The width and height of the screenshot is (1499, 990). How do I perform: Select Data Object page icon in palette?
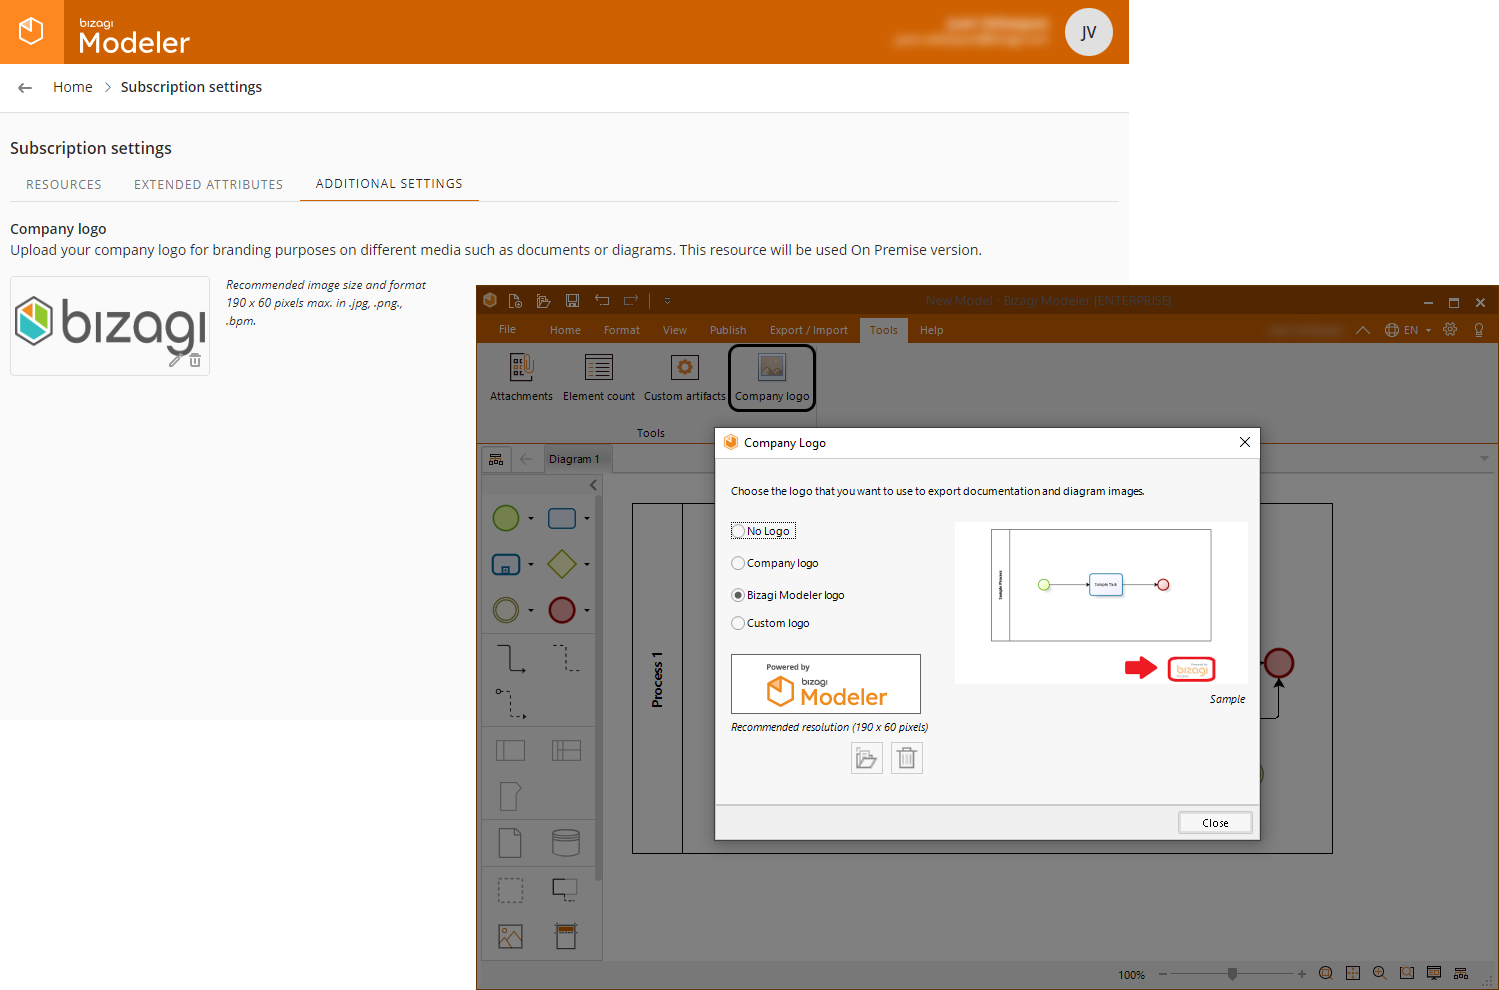click(511, 843)
